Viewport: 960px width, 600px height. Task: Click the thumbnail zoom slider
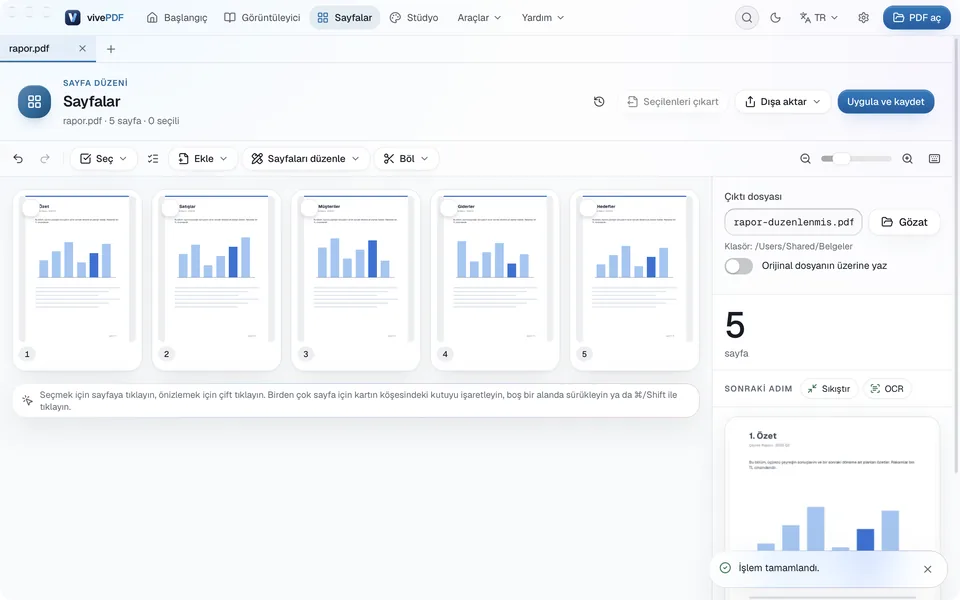coord(856,159)
